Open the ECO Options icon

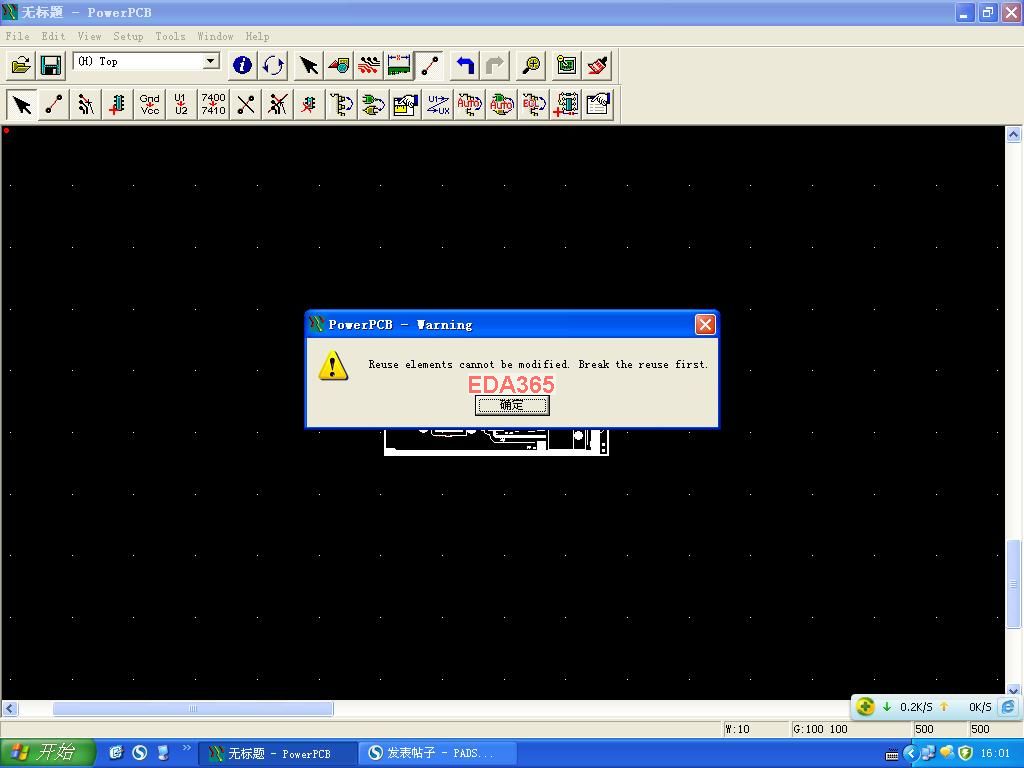[597, 104]
